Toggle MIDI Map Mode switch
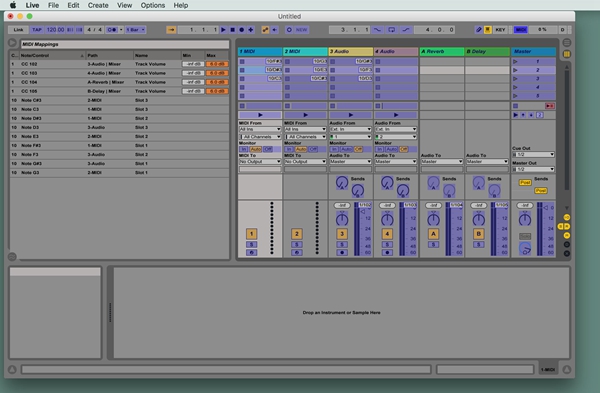 (520, 29)
